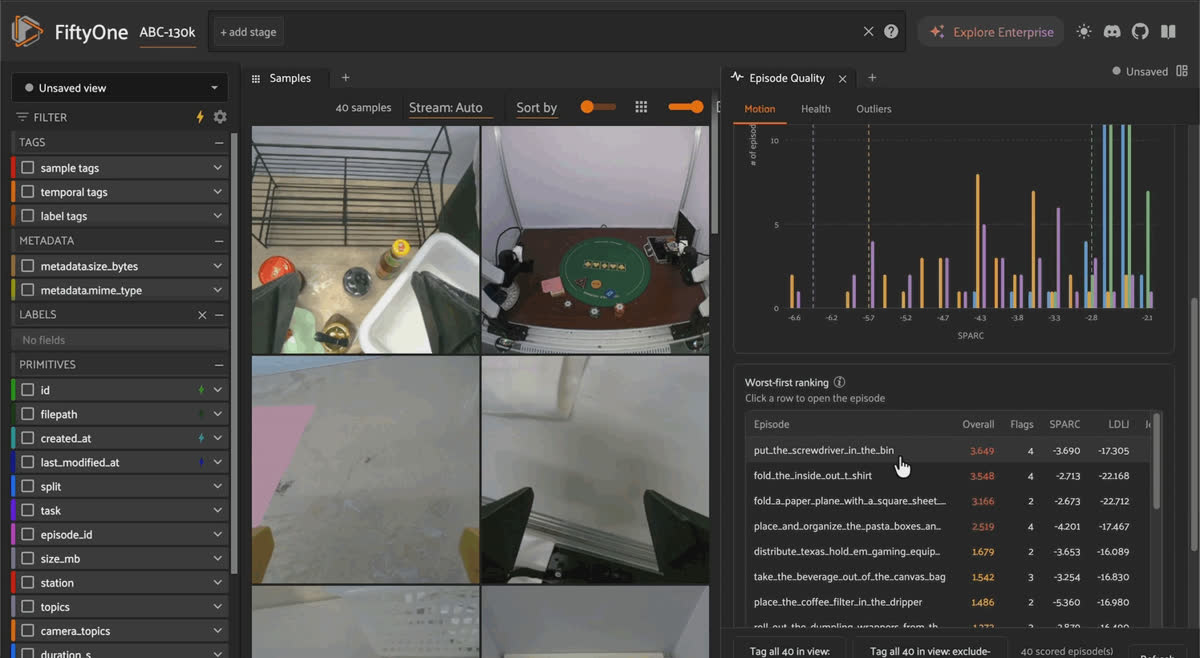Screen dimensions: 1200x658
Task: Adjust the right orange zoom slider
Action: [686, 107]
